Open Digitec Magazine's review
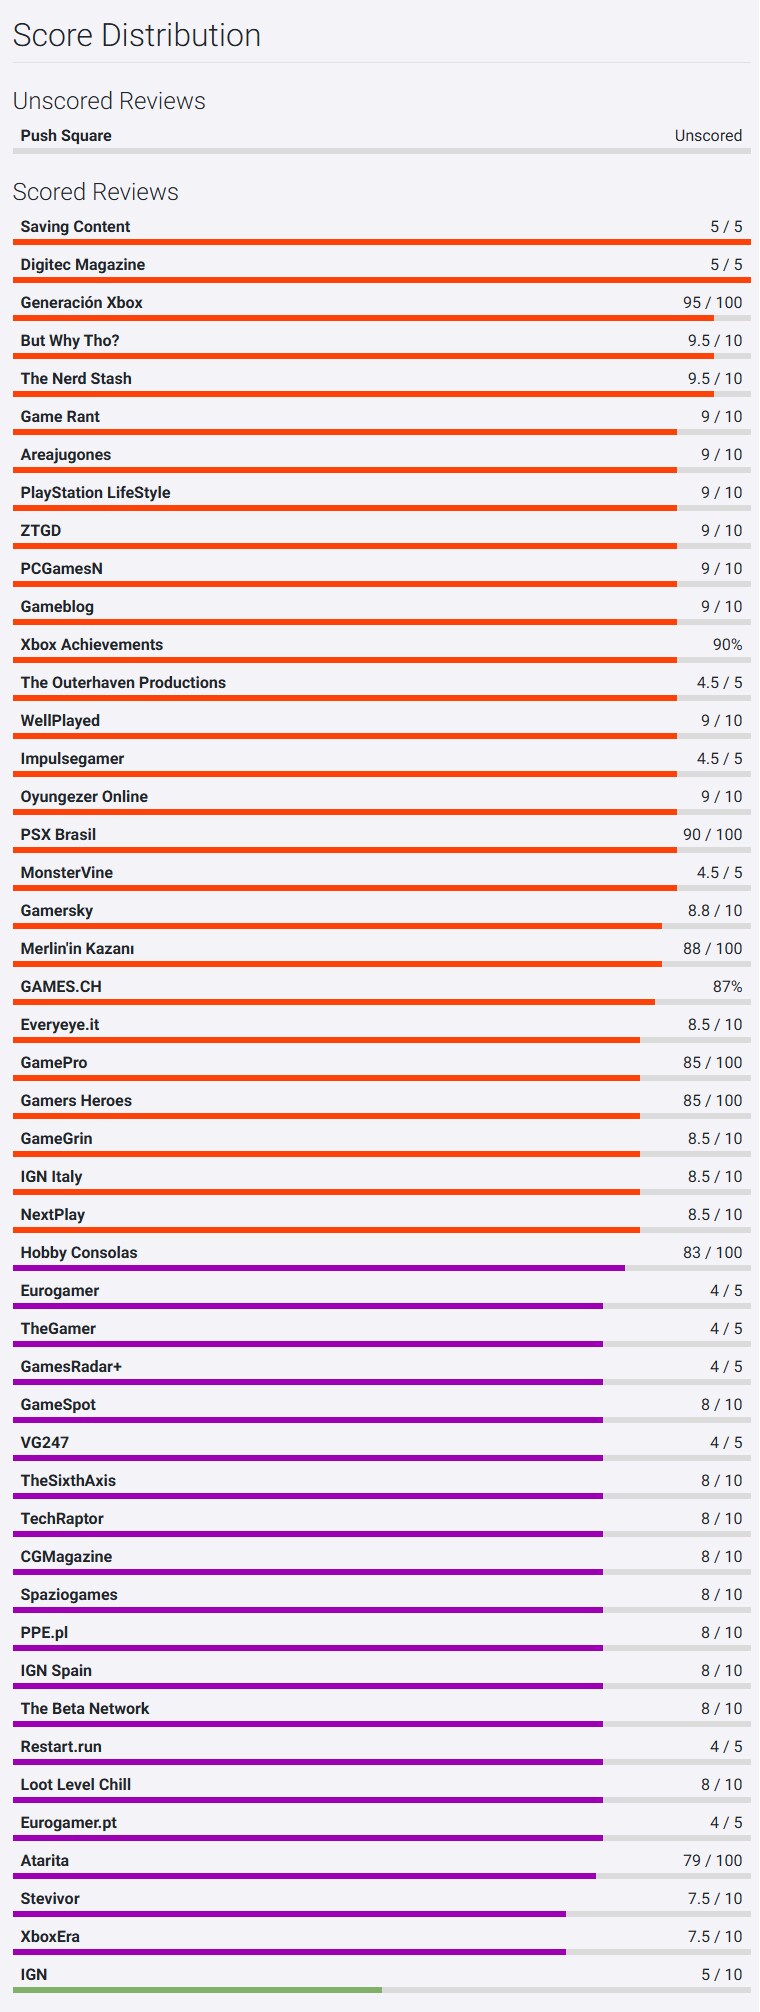This screenshot has height=2012, width=760. point(83,265)
